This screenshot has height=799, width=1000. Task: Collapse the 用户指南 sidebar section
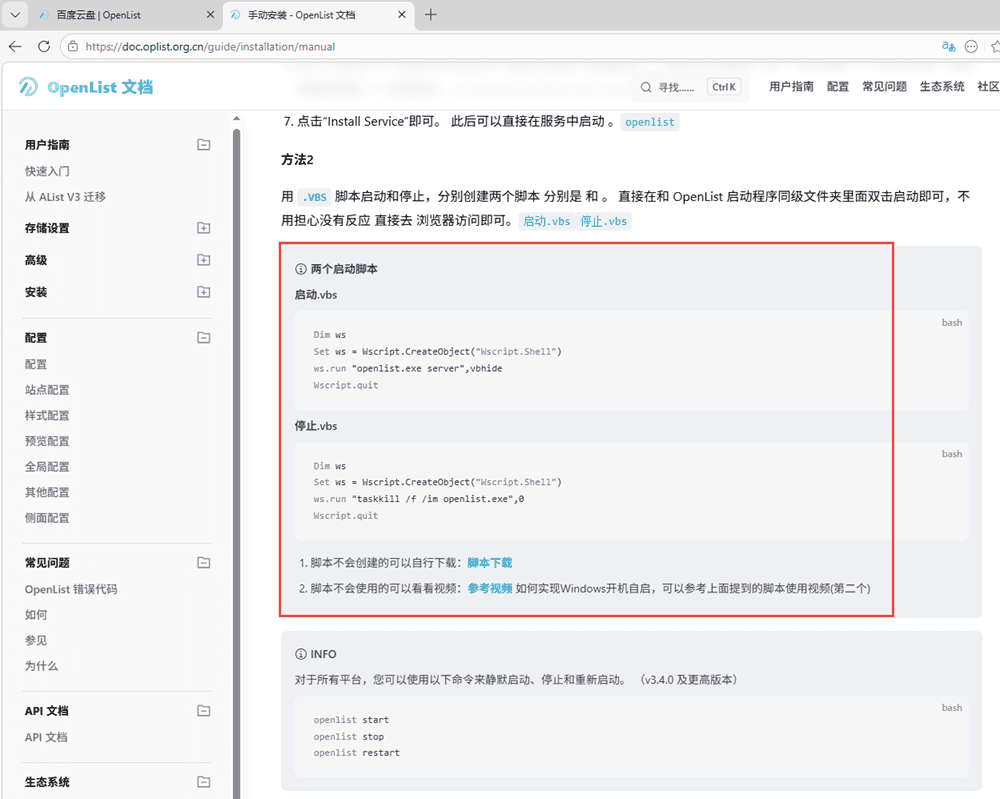point(204,145)
